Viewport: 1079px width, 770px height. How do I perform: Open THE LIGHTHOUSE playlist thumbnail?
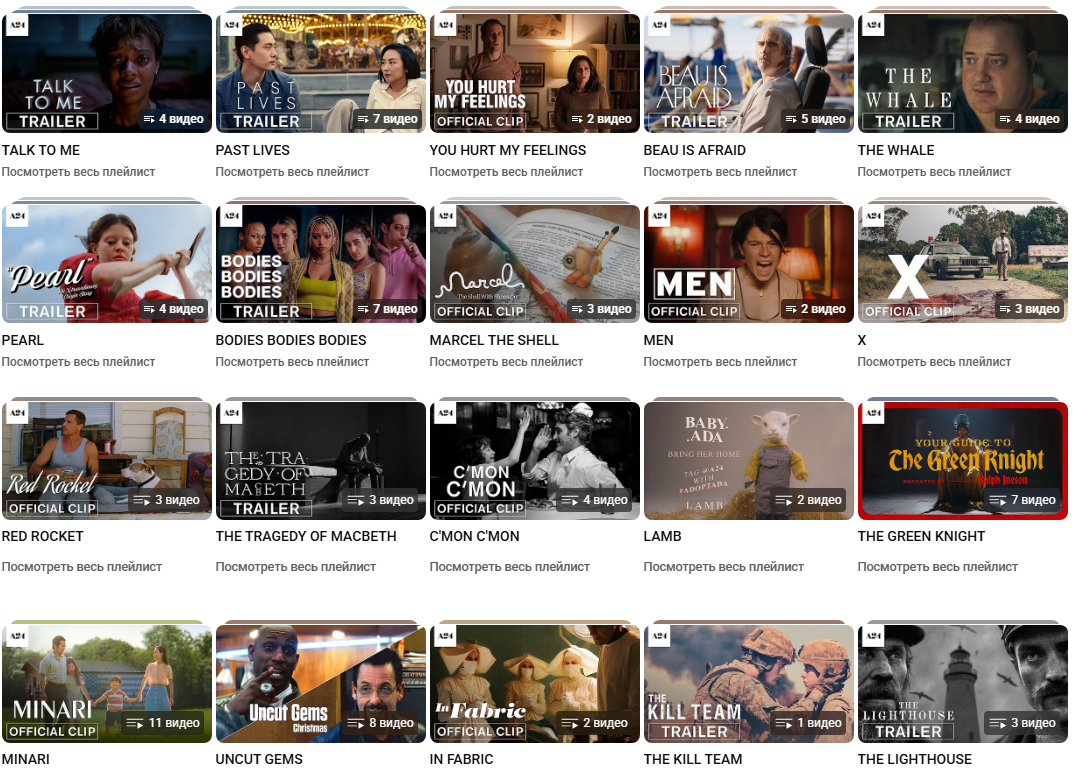[x=963, y=683]
